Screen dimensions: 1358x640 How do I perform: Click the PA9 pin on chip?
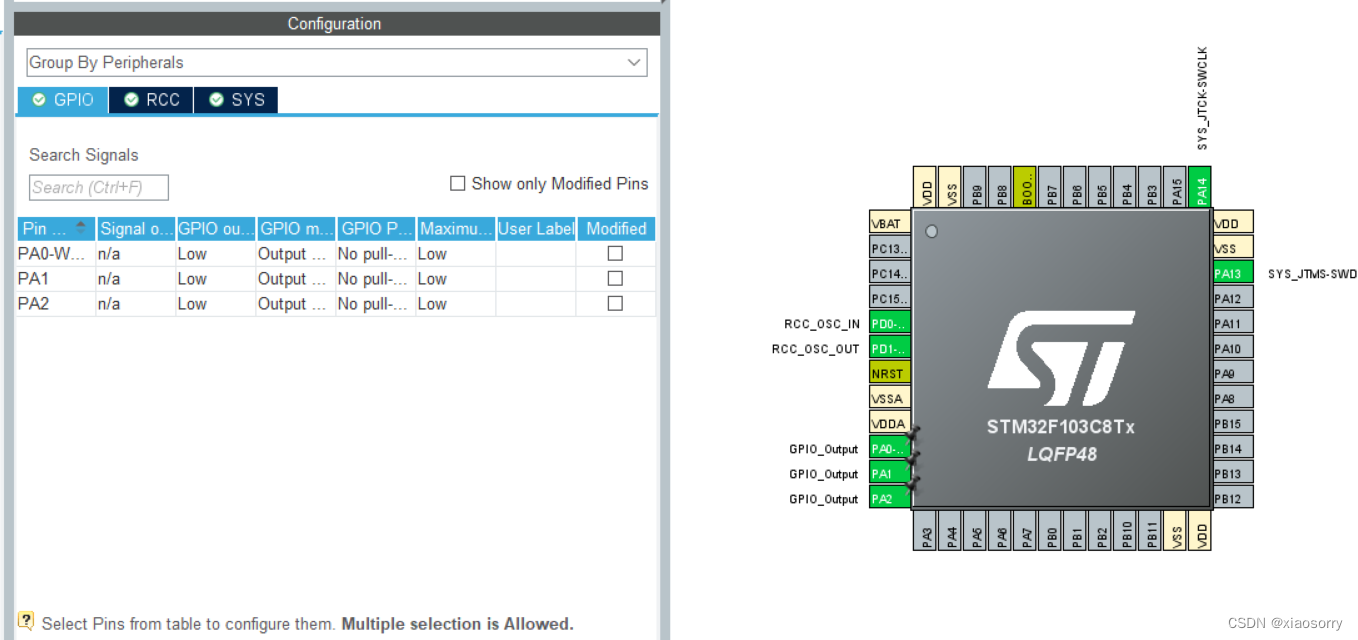click(x=1233, y=374)
